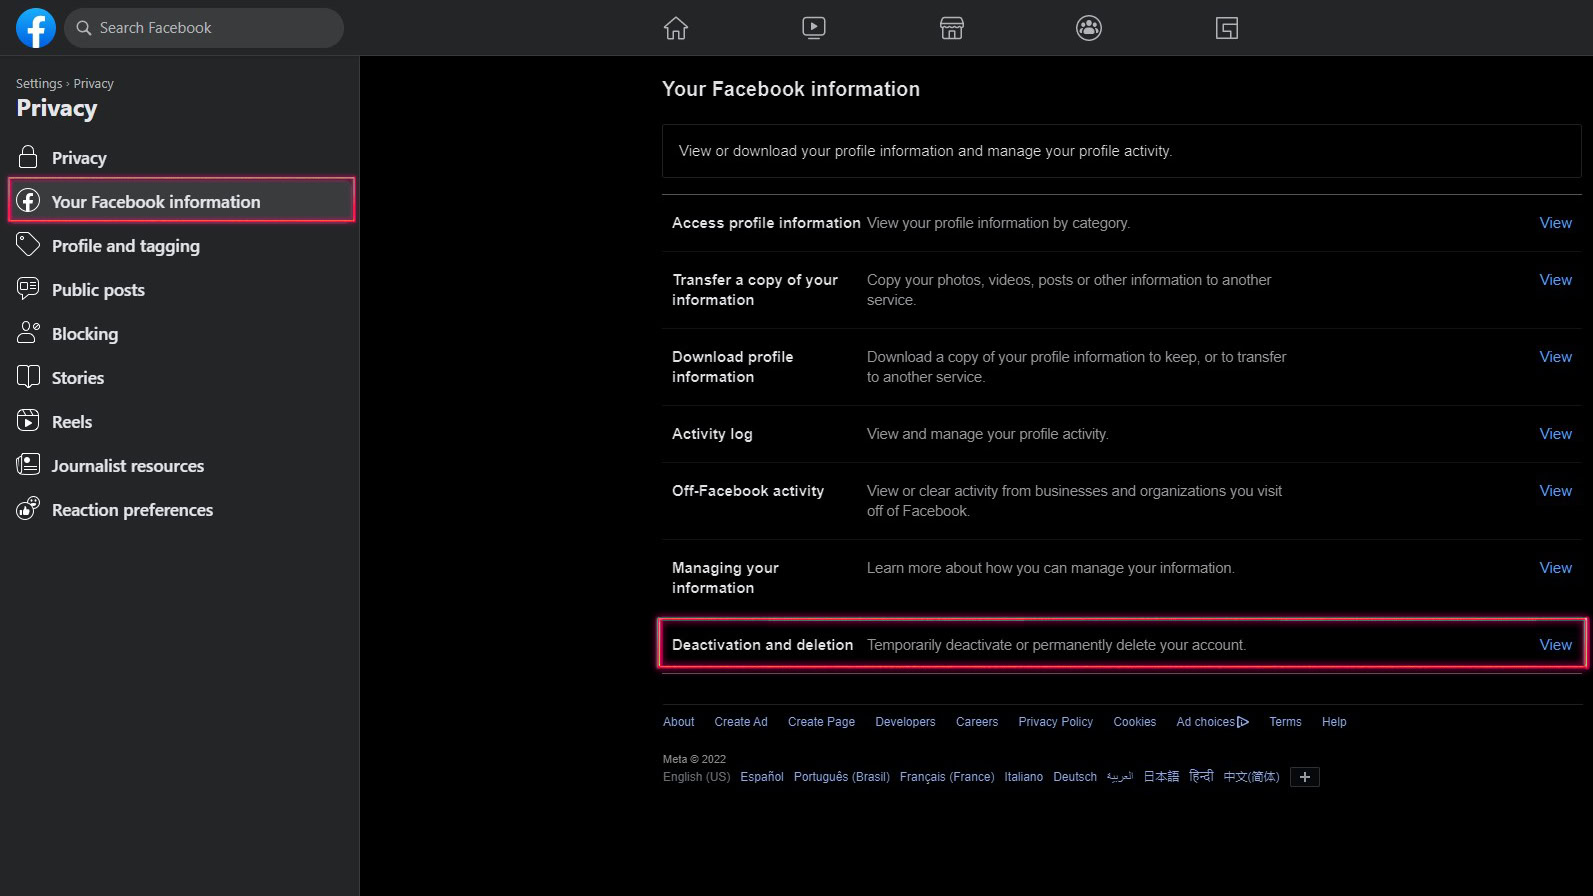Open Reaction preferences settings

coord(181,509)
